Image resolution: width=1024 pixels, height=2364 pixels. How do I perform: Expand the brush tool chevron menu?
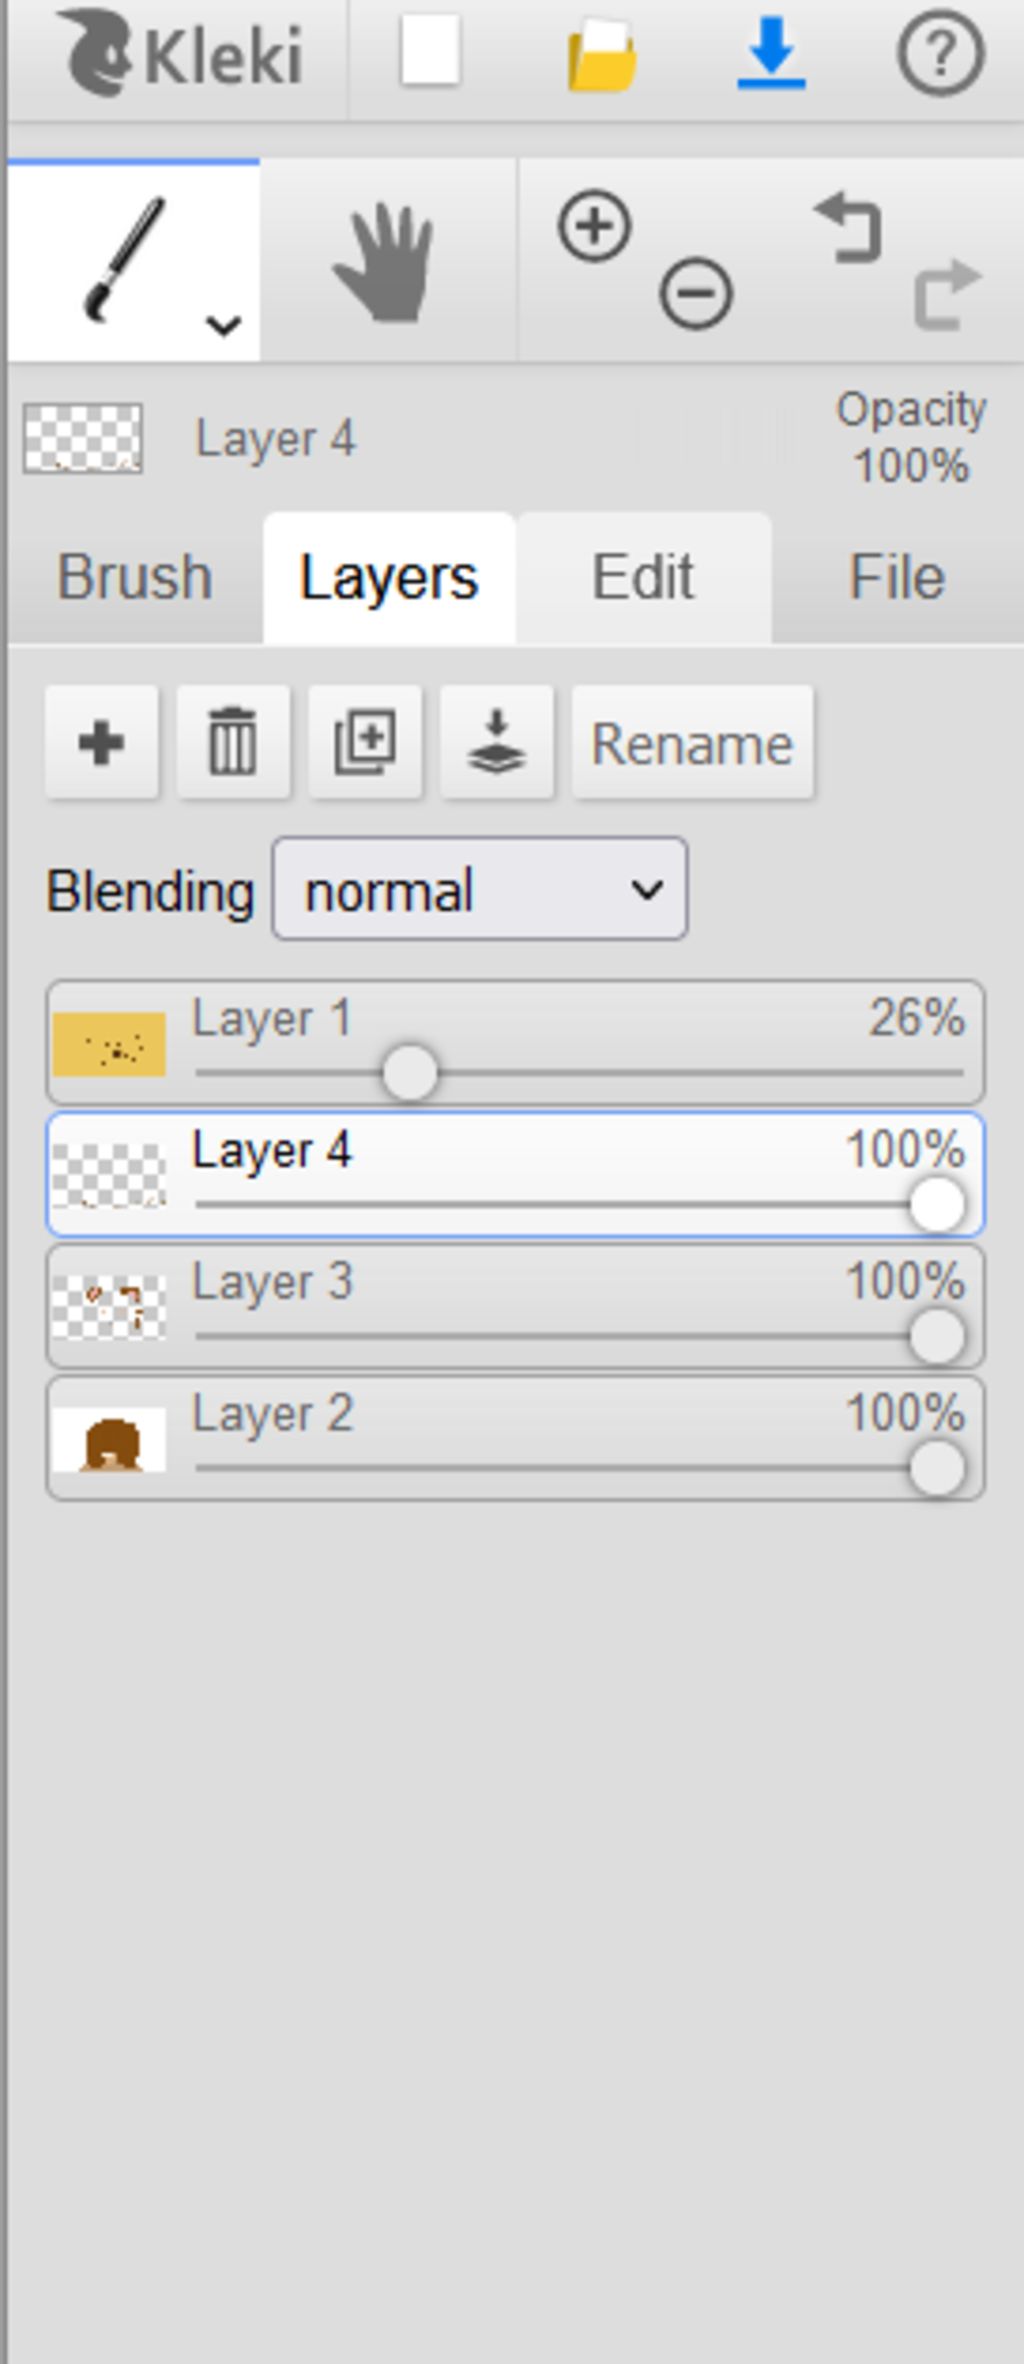[223, 325]
